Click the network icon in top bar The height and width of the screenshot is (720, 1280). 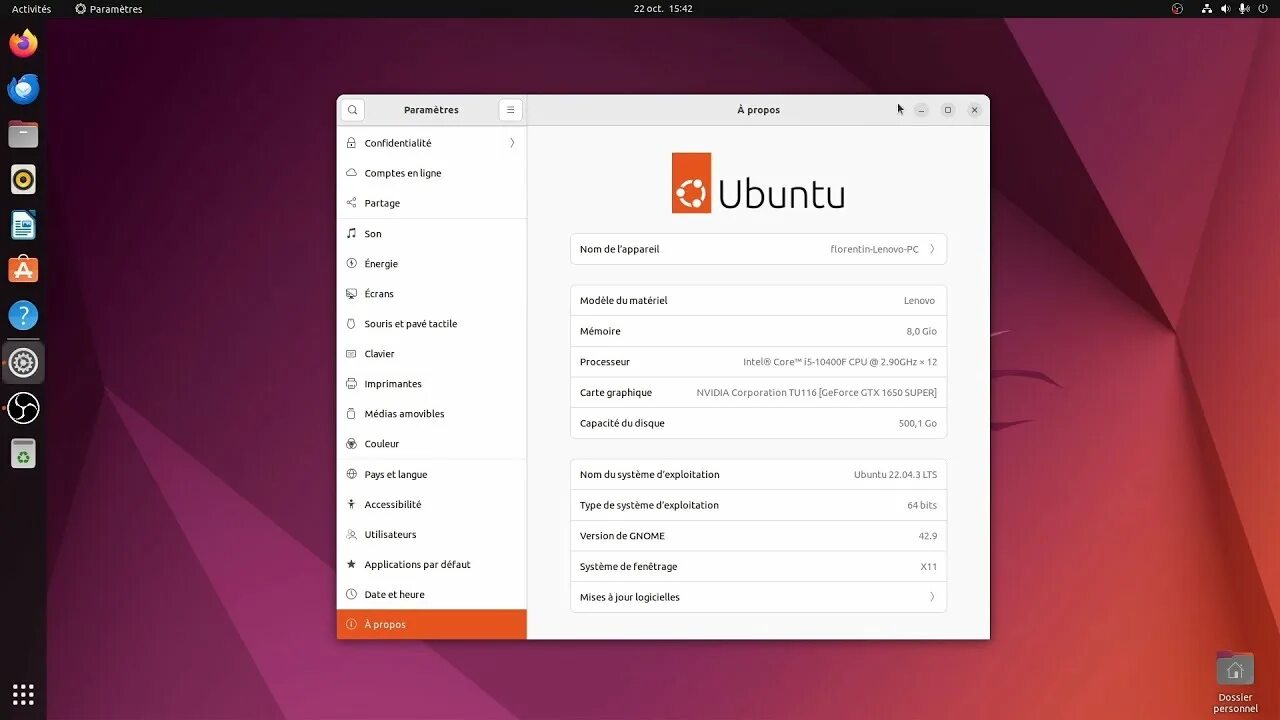1207,9
